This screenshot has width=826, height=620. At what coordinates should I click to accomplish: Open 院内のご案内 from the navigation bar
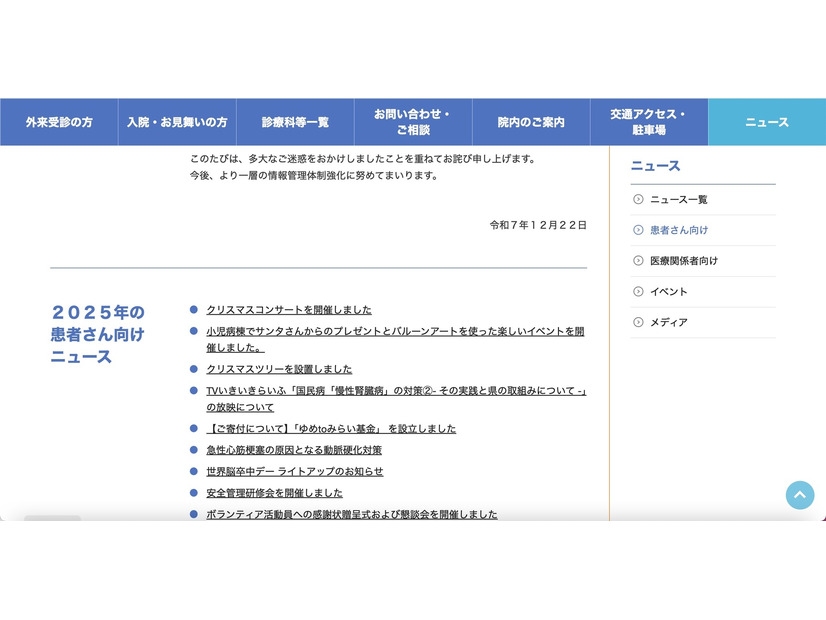pos(531,122)
